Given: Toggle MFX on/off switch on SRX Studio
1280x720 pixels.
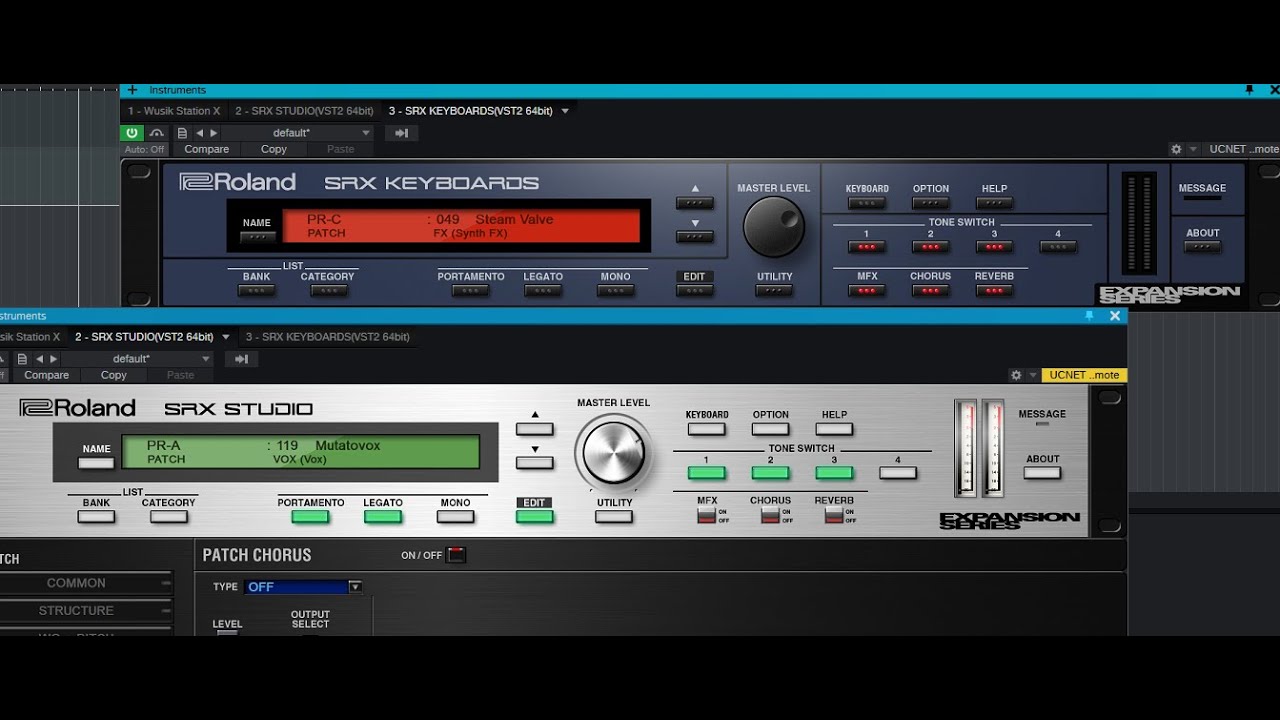Looking at the screenshot, I should tap(707, 516).
